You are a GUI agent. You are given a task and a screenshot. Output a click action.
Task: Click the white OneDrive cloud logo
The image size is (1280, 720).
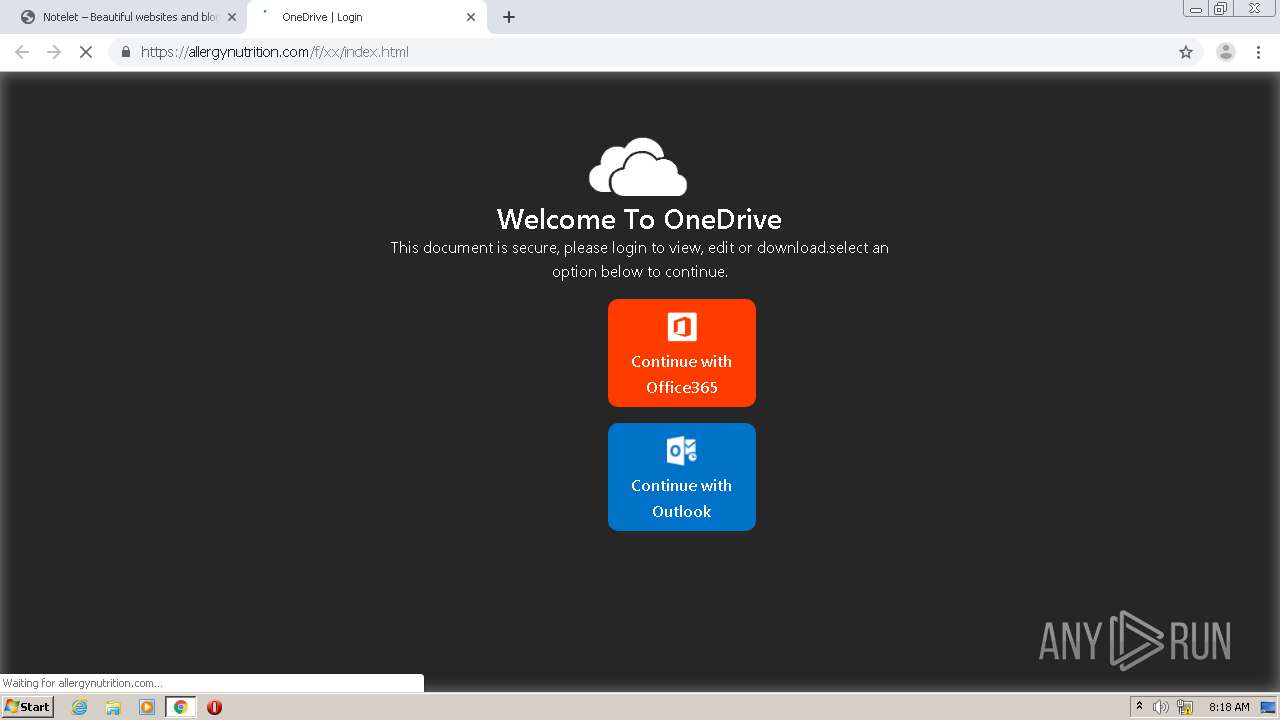pyautogui.click(x=638, y=167)
